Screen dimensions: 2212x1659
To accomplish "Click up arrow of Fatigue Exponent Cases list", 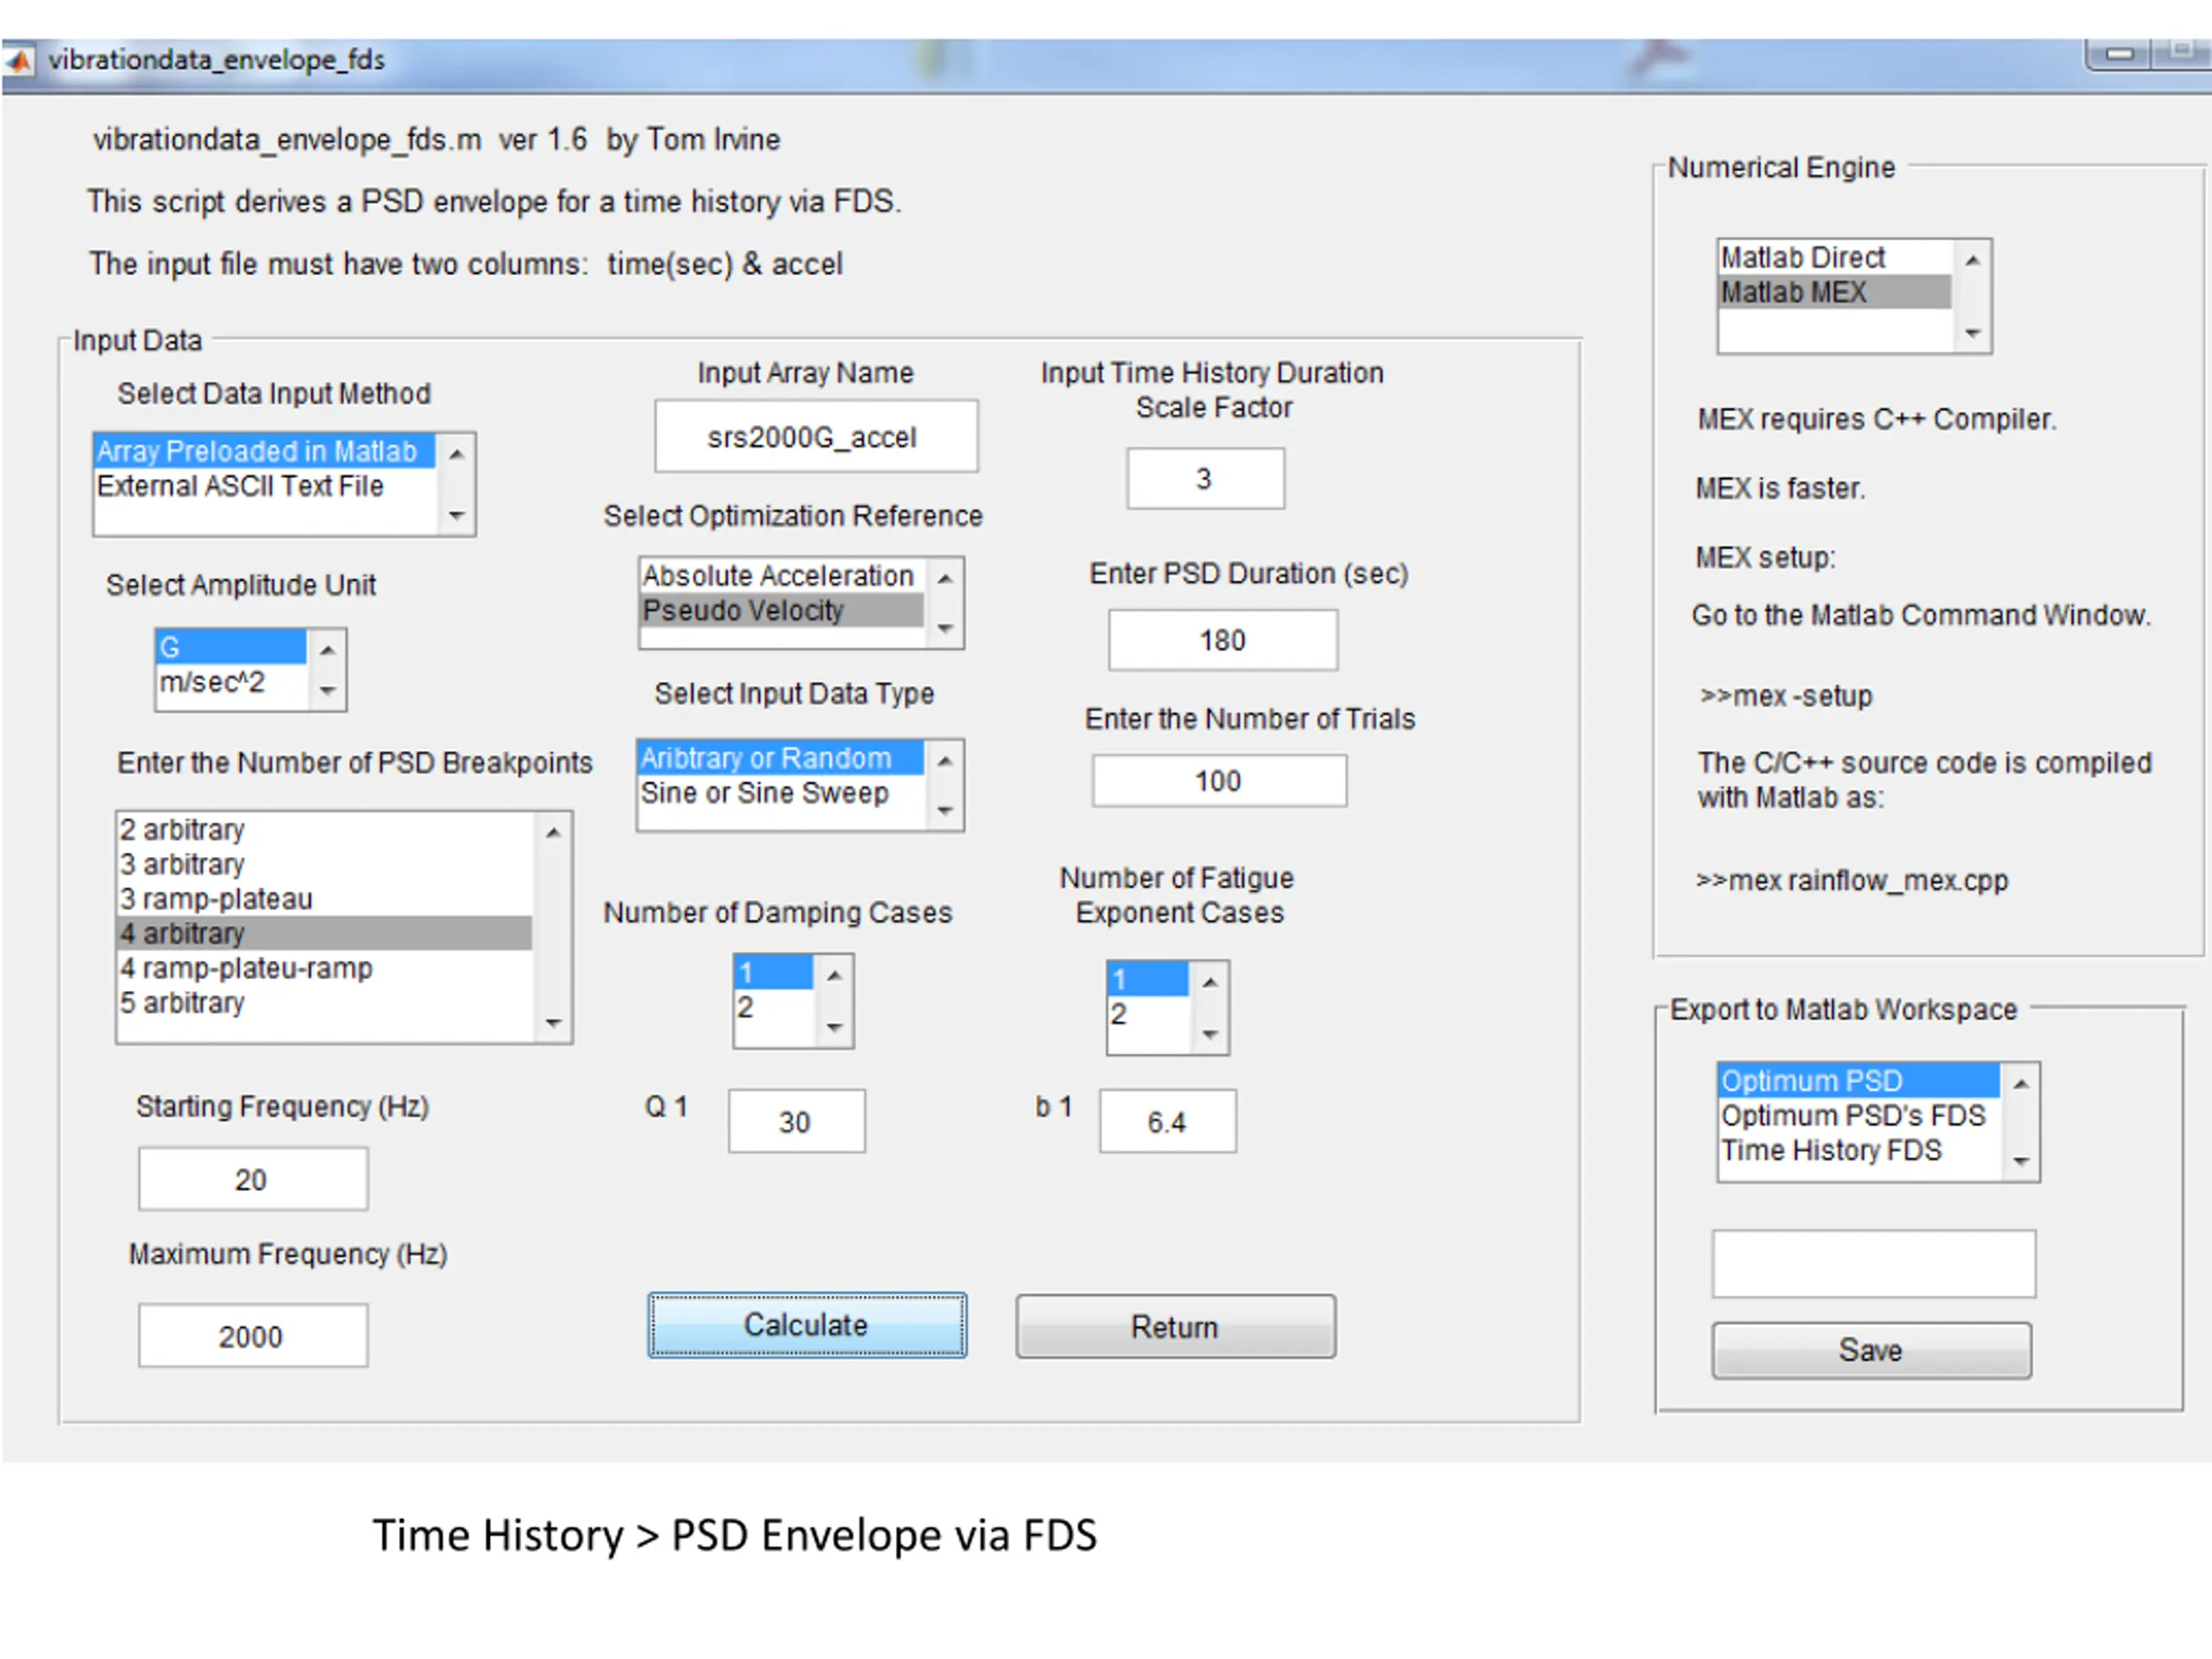I will [x=1210, y=982].
